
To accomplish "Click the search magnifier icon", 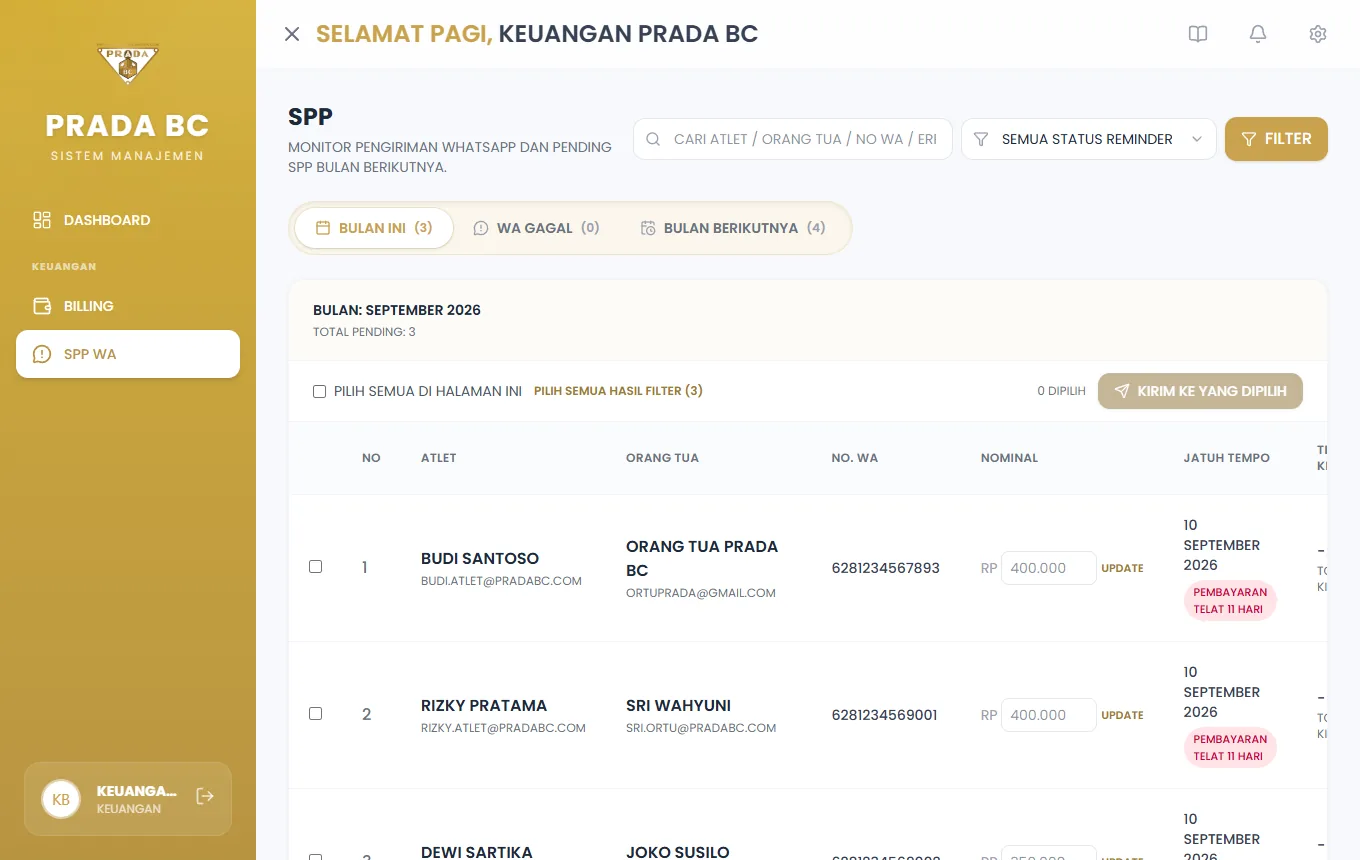I will click(x=653, y=139).
